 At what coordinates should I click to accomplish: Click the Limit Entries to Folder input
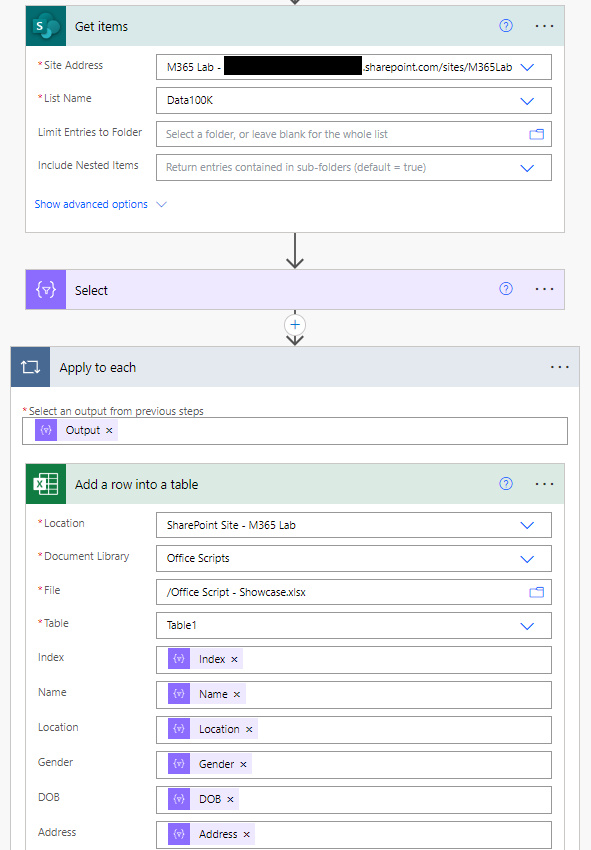point(354,134)
